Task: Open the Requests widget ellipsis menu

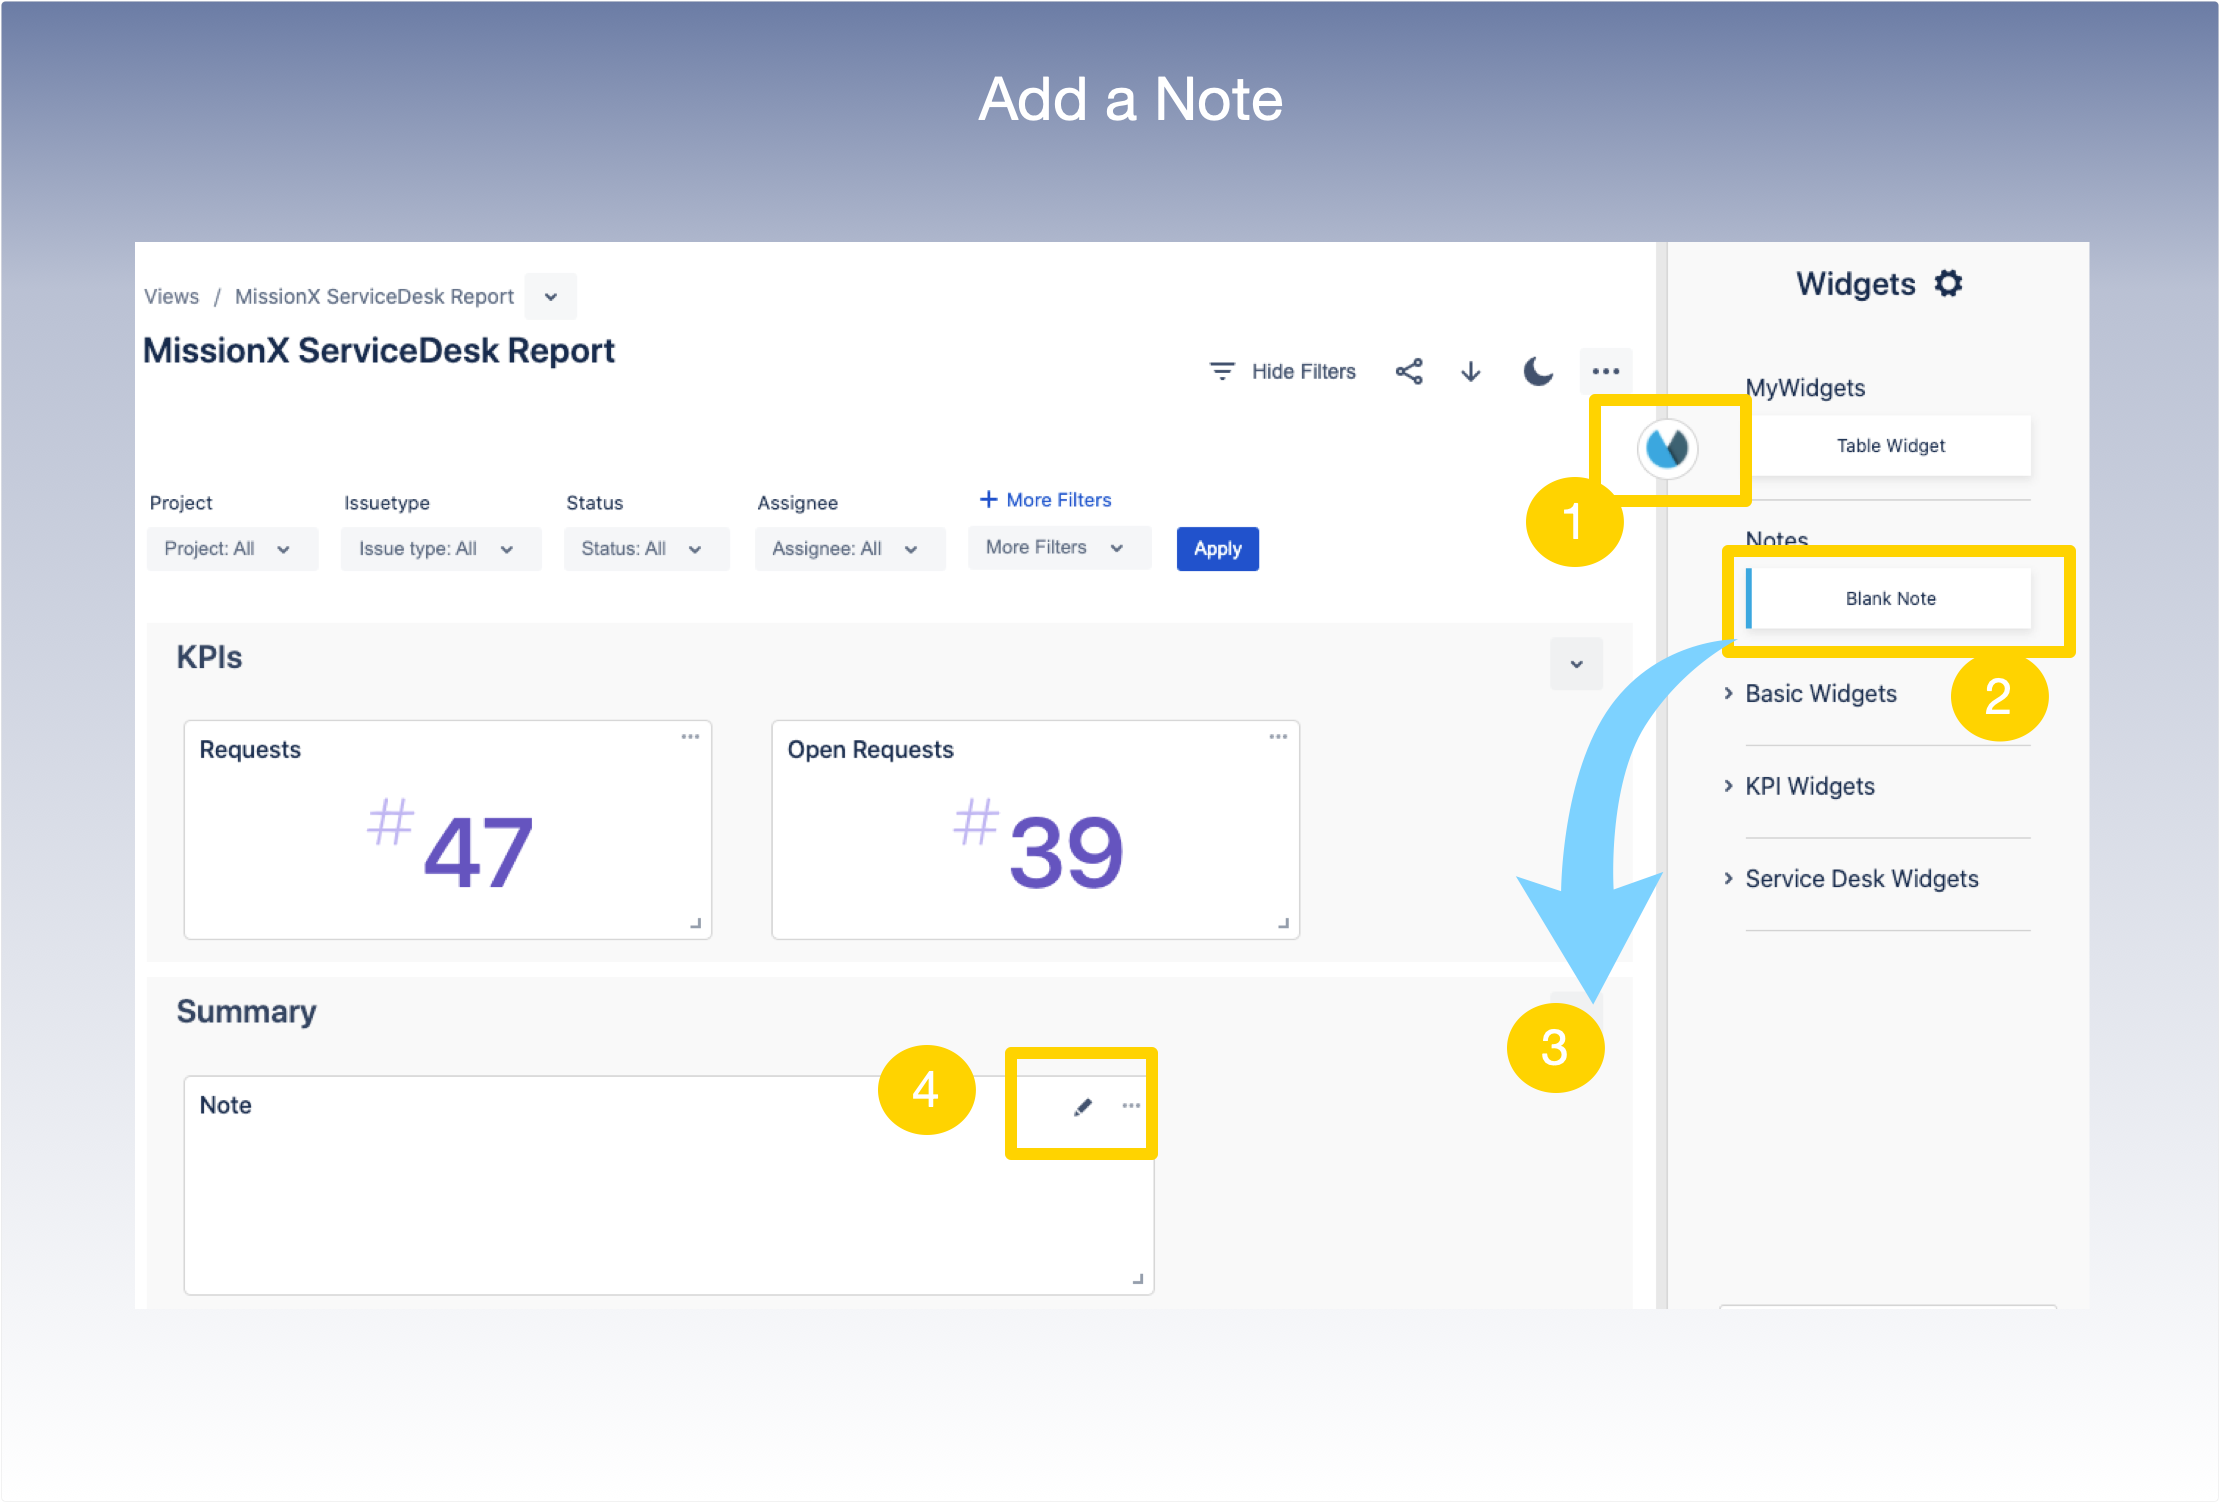Action: pos(690,737)
